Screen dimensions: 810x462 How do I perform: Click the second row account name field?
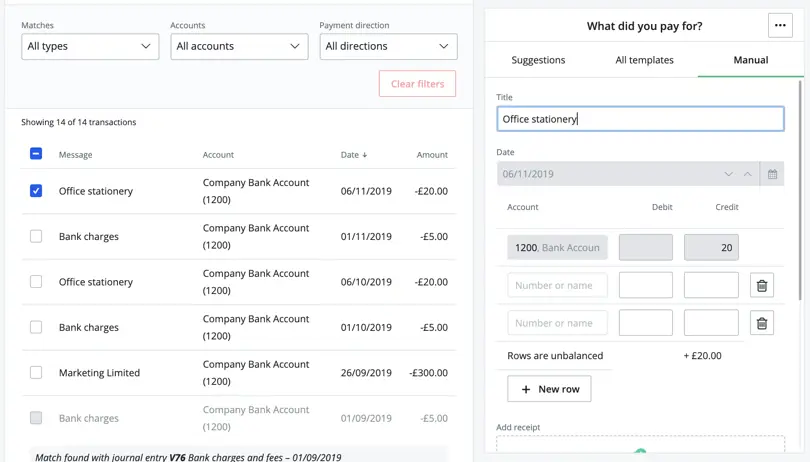tap(557, 285)
